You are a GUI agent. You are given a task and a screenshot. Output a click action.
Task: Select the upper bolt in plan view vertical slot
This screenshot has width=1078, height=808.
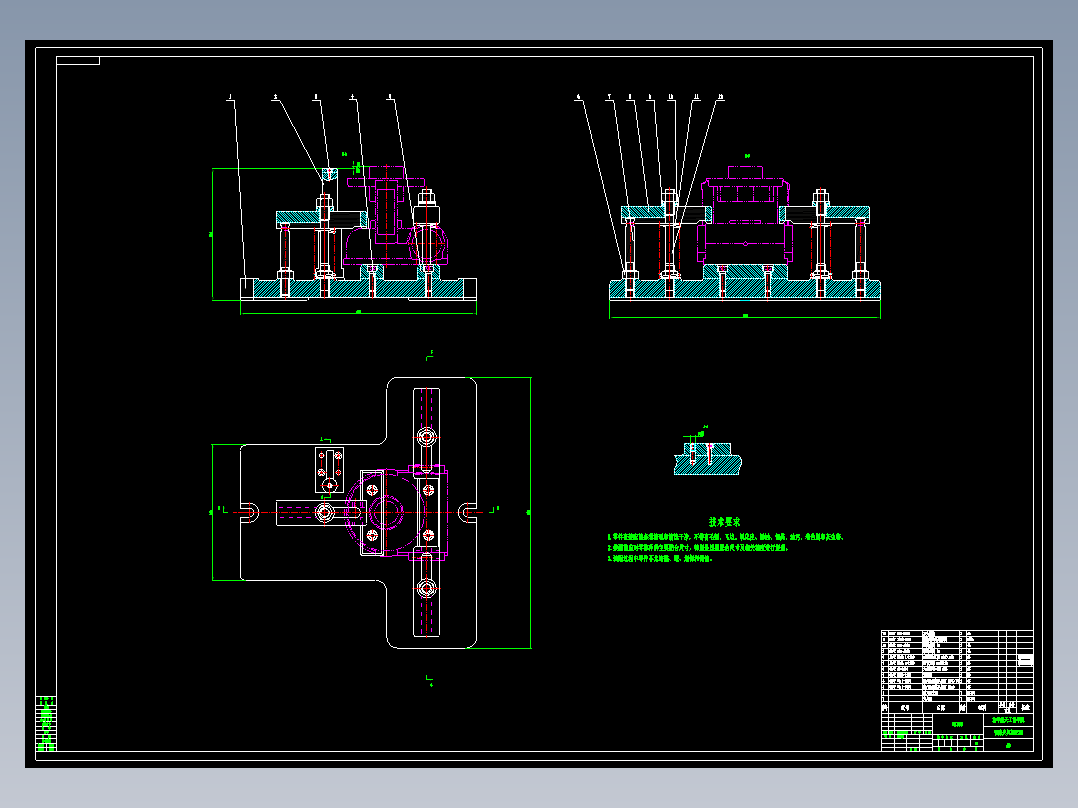[x=426, y=437]
